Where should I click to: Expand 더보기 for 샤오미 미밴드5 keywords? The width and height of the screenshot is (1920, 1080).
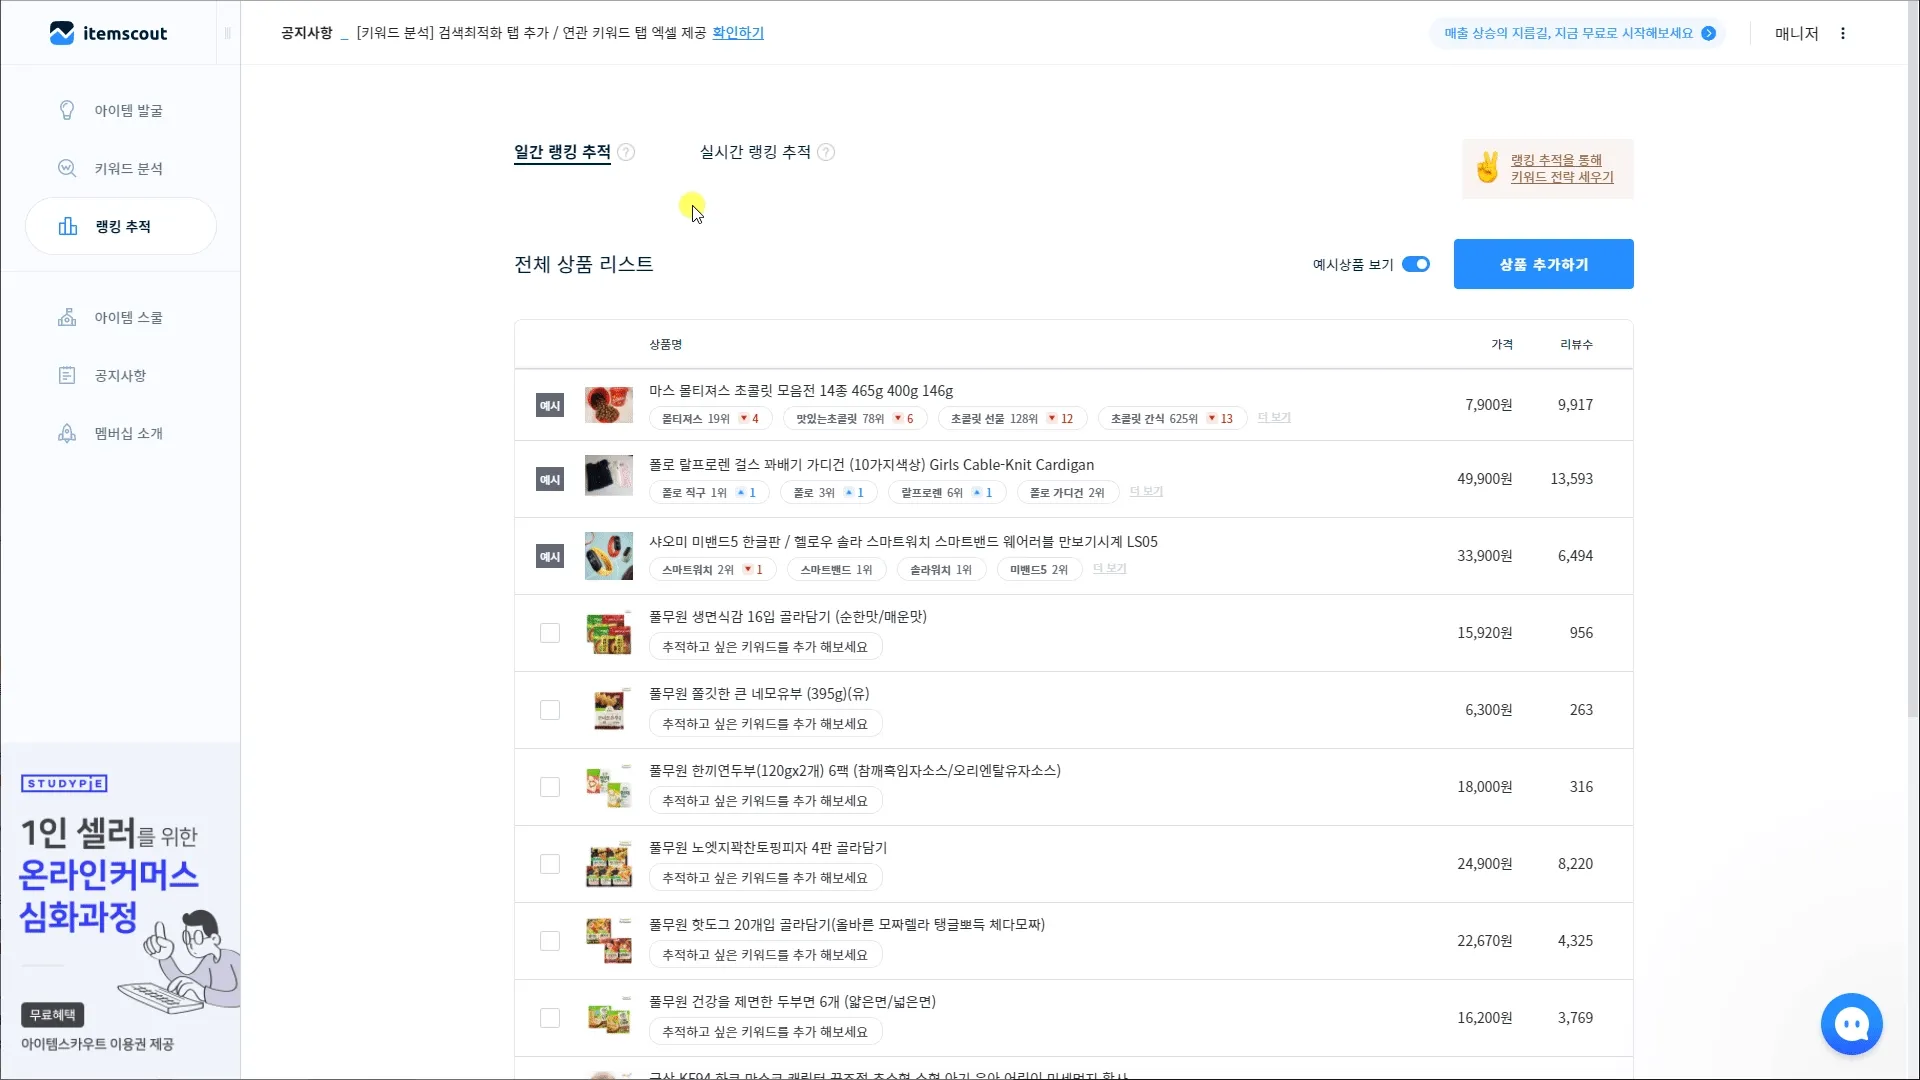pyautogui.click(x=1109, y=569)
